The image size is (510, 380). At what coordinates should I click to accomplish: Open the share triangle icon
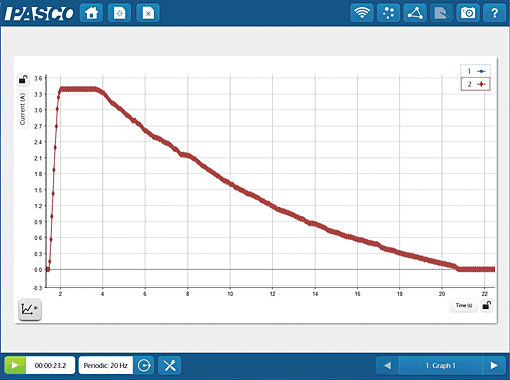[415, 13]
